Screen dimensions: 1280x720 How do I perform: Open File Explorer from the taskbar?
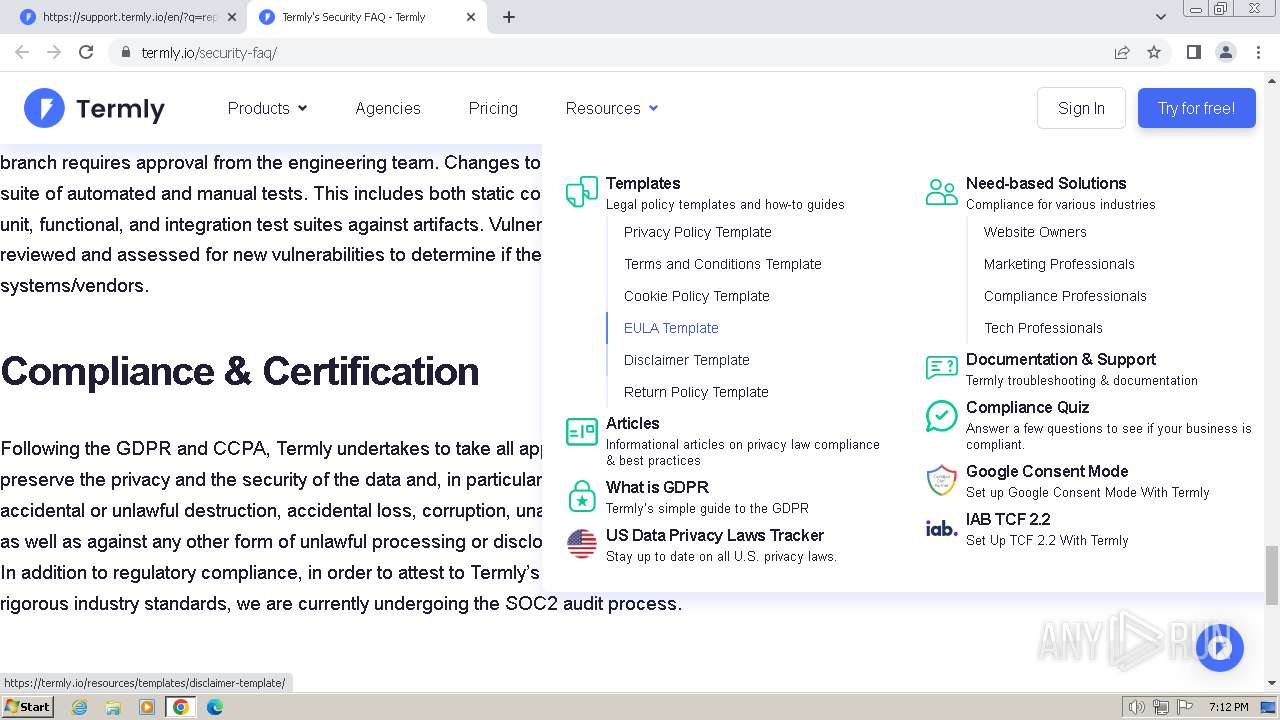pos(113,707)
